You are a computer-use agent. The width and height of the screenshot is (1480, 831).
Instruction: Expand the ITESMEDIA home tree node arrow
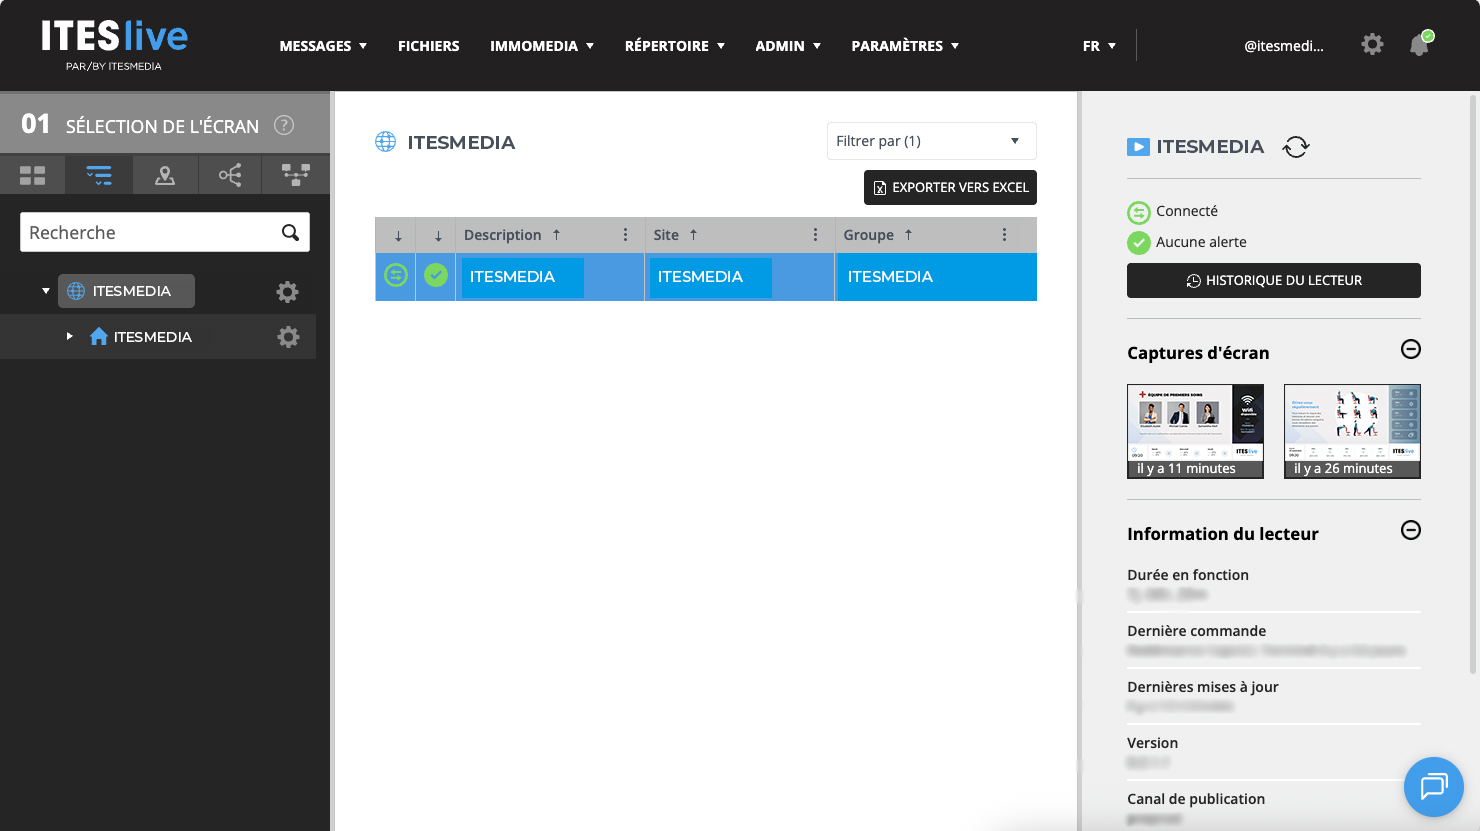(x=69, y=336)
